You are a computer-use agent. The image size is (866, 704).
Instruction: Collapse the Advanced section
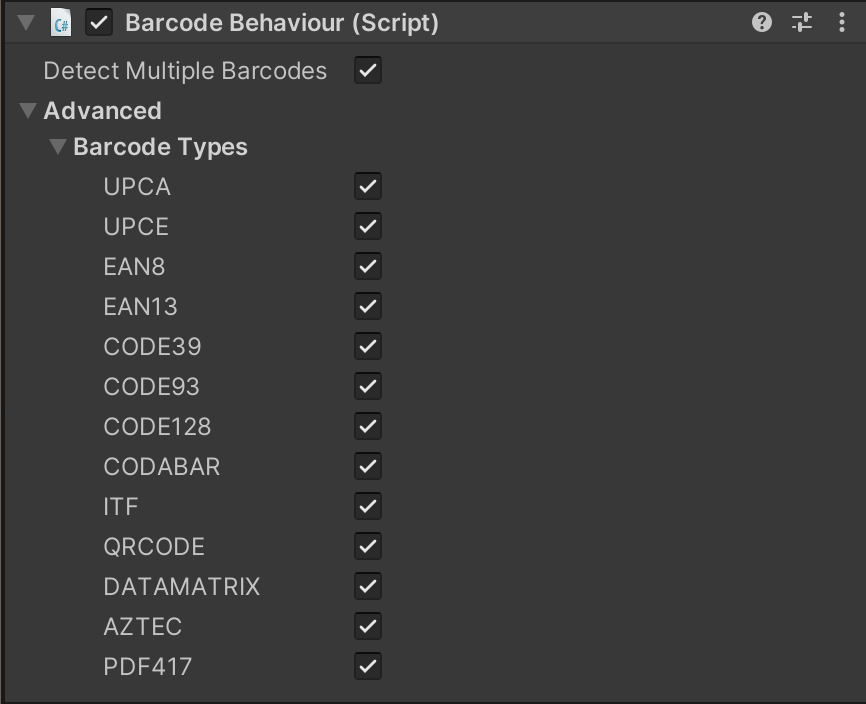pos(30,111)
